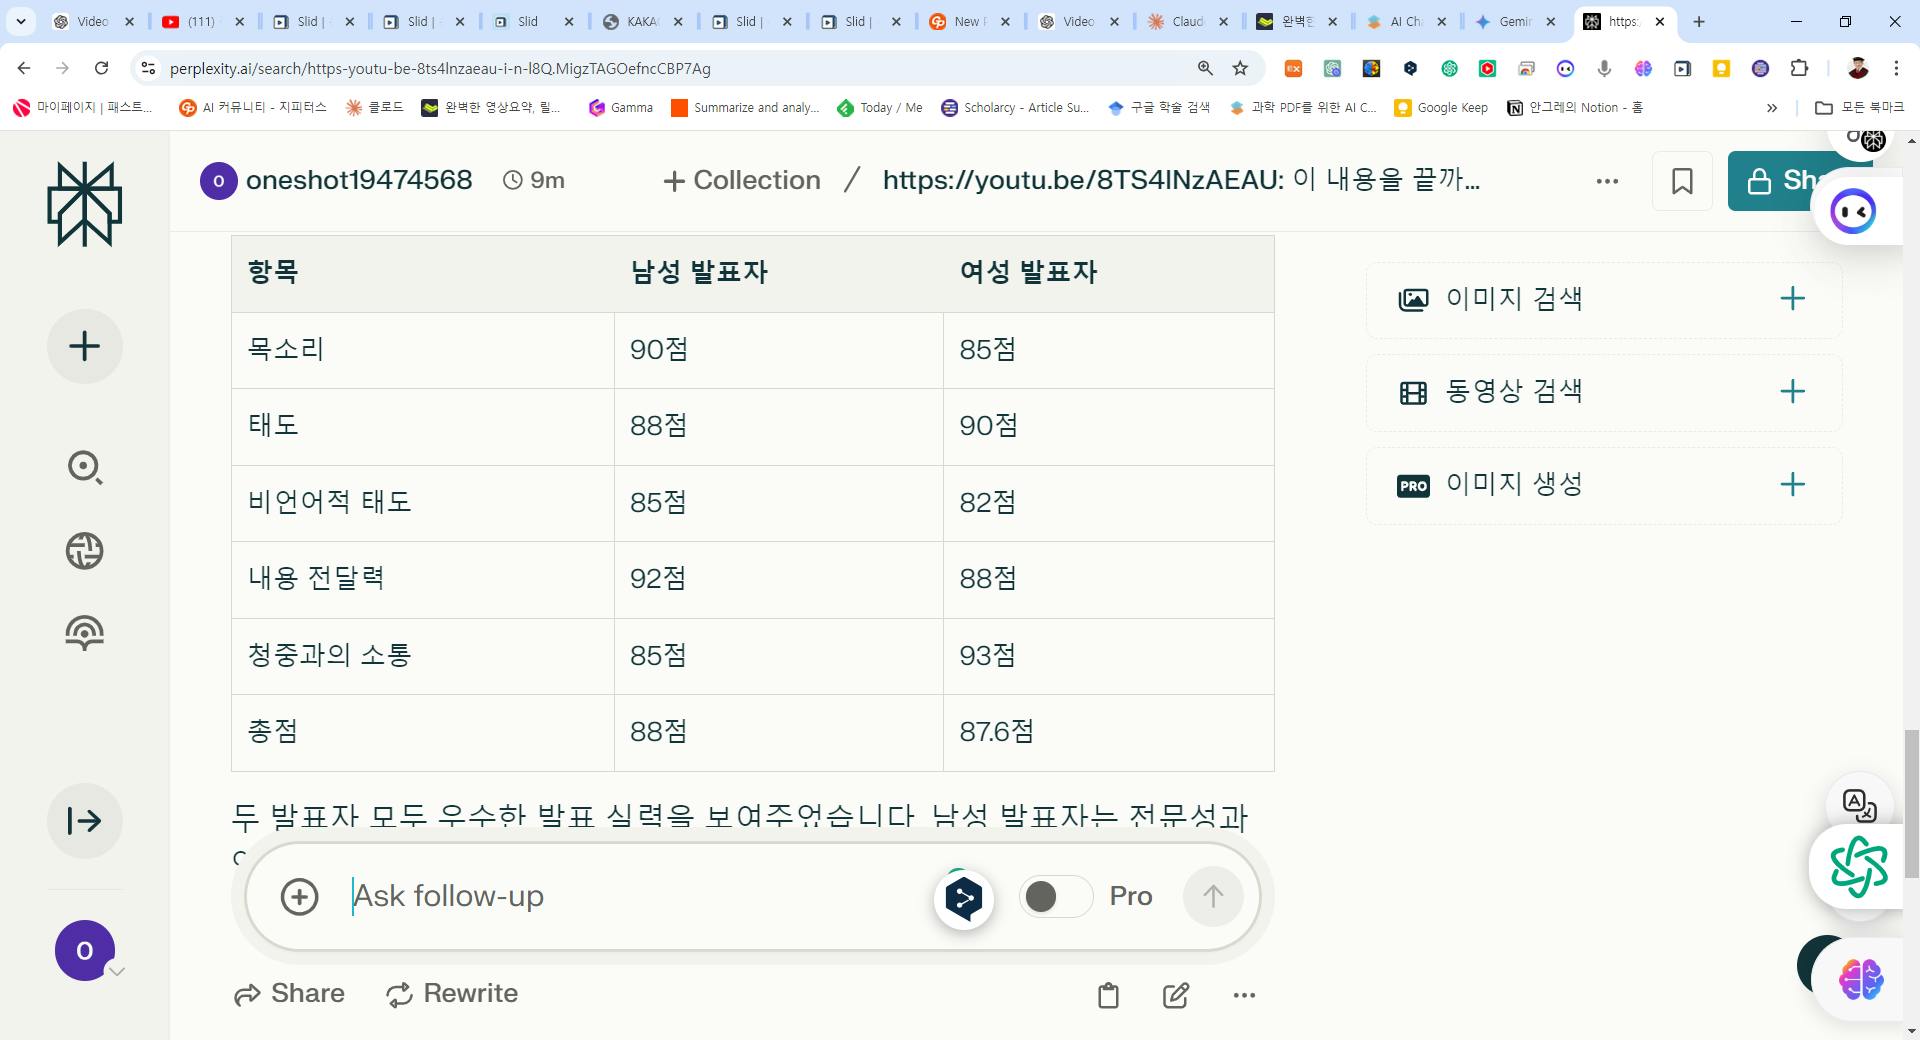The height and width of the screenshot is (1040, 1920).
Task: Open the floating purple-ring face widget
Action: (x=1853, y=211)
